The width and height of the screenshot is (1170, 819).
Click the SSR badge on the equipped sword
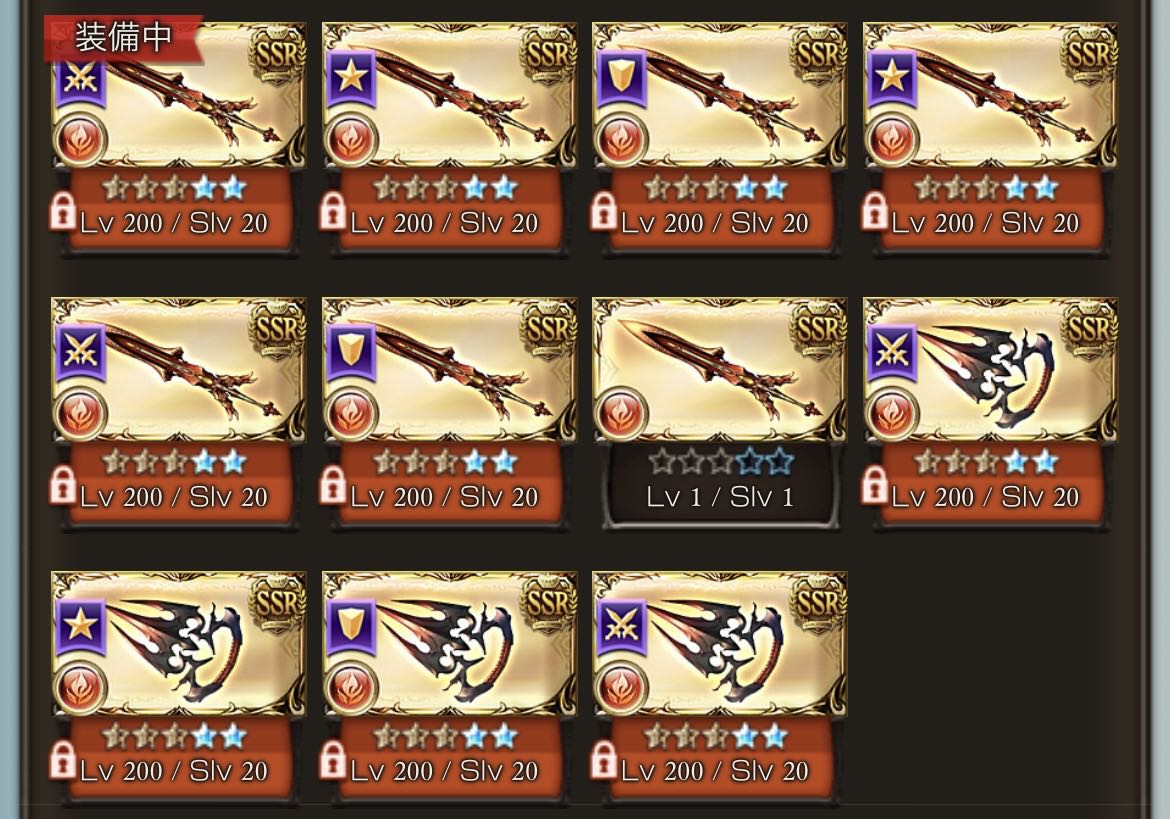[277, 55]
